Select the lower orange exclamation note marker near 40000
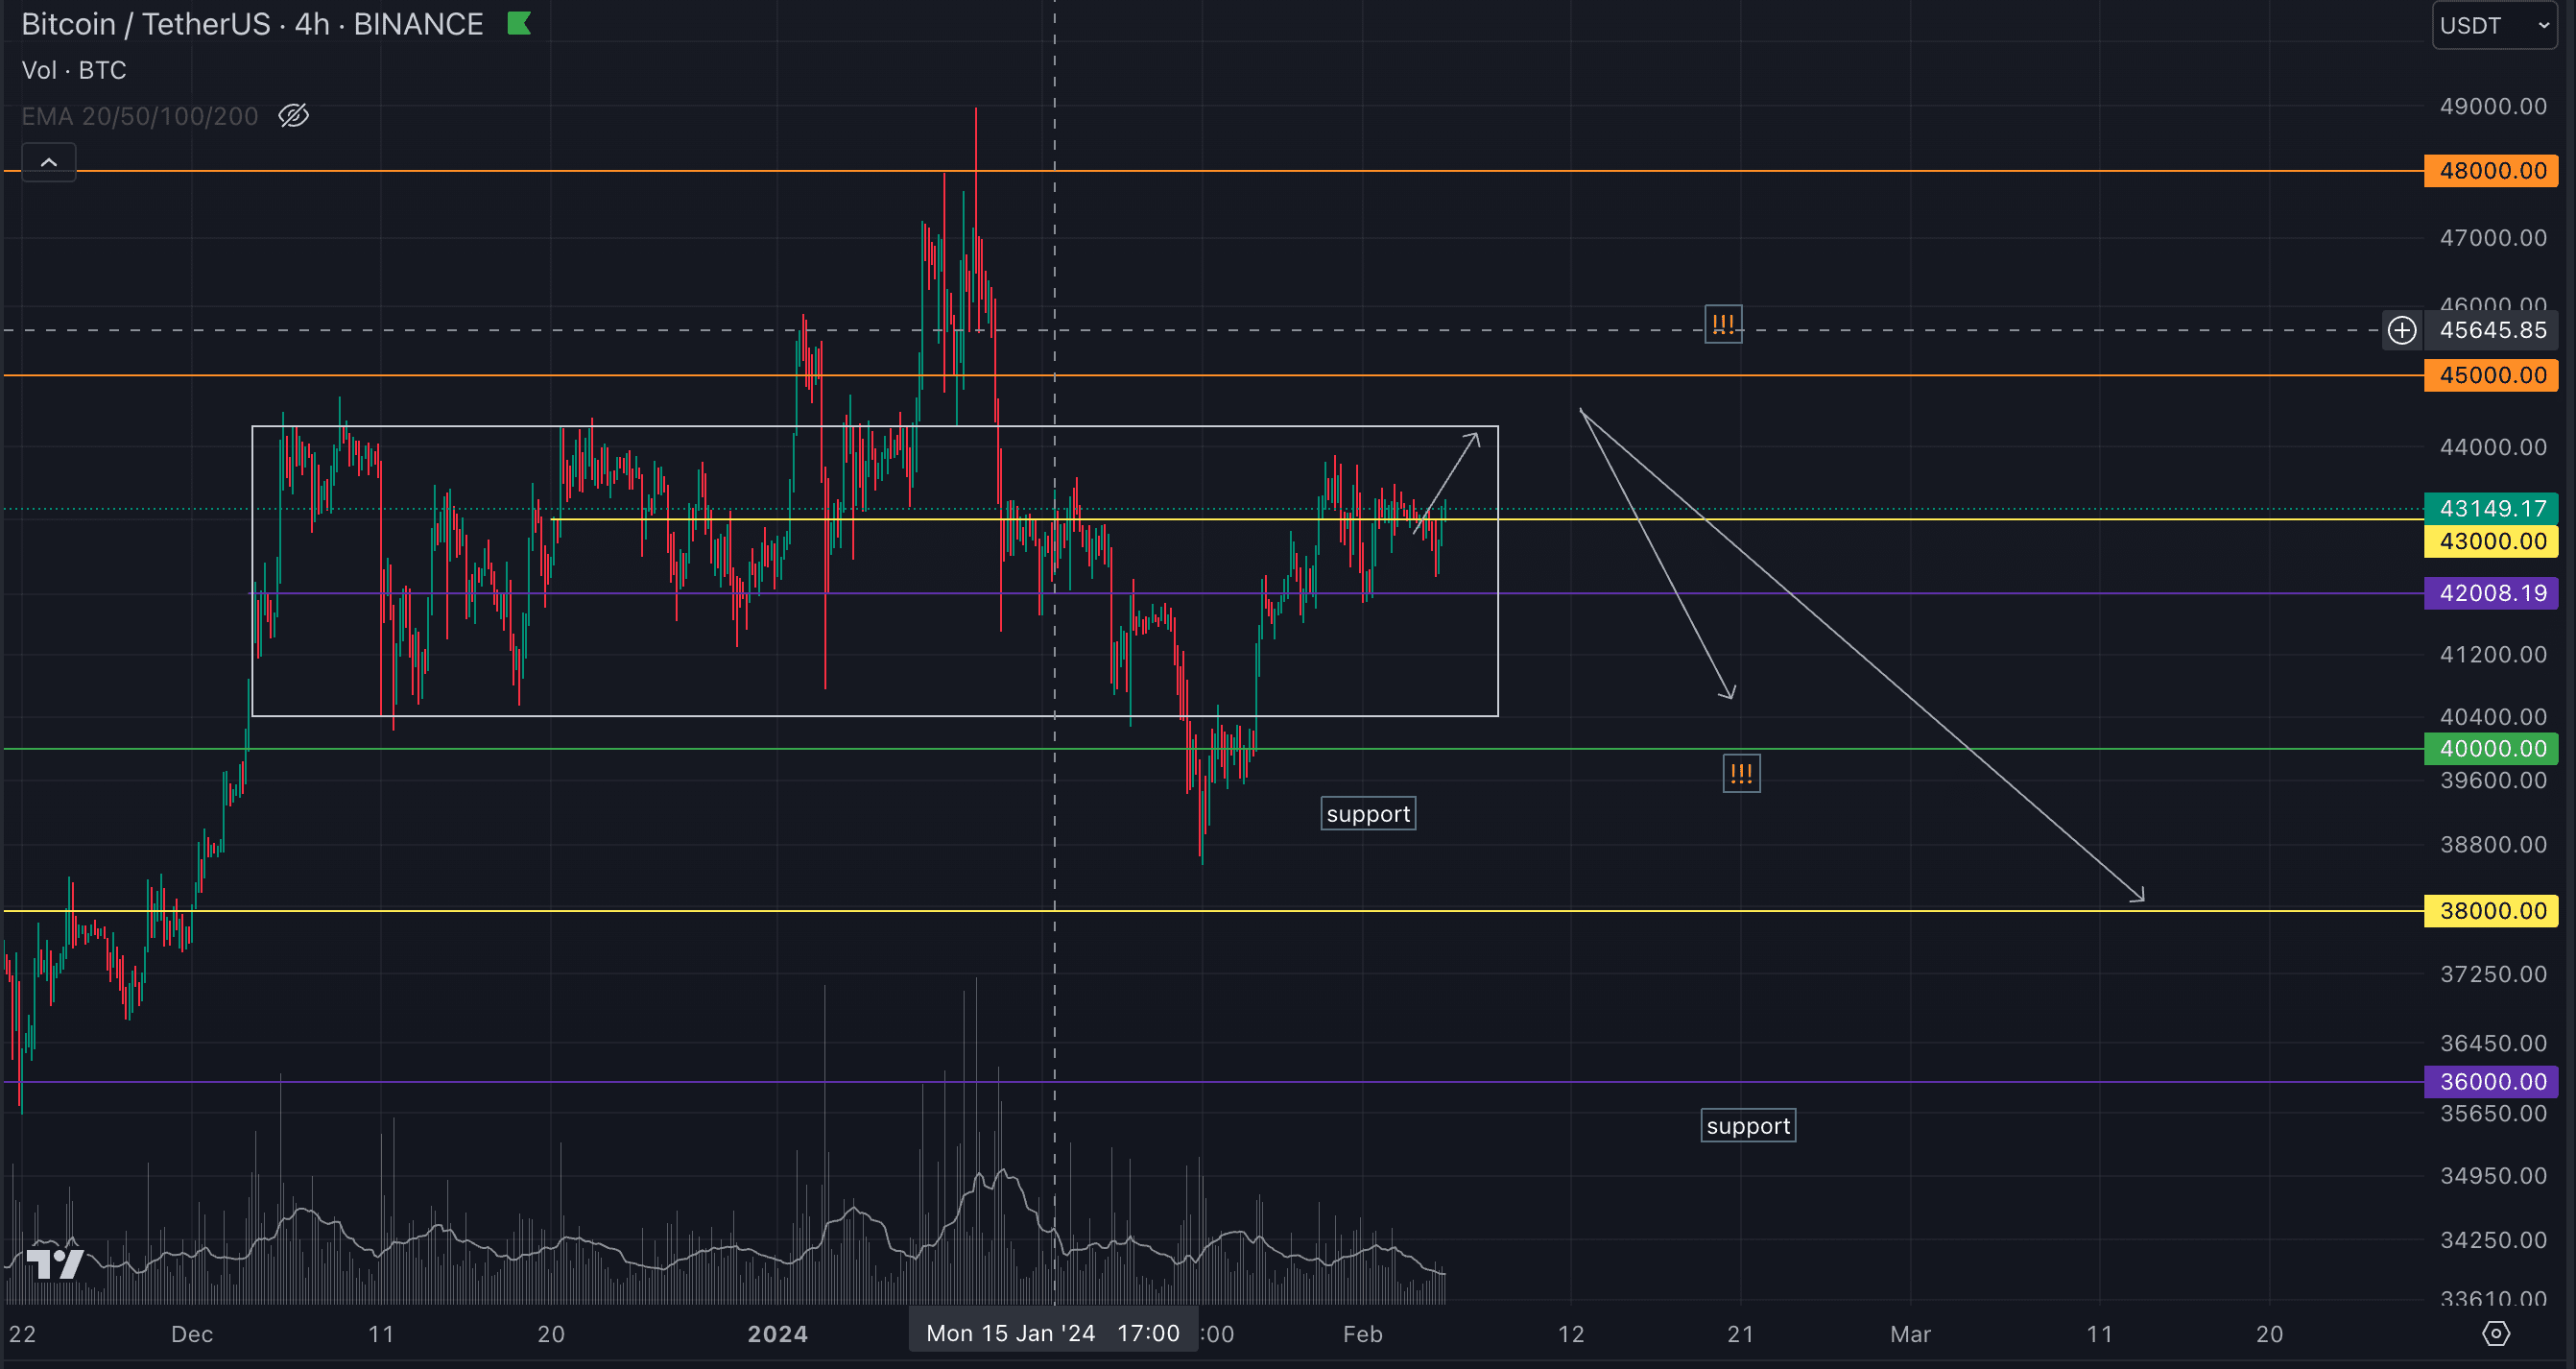The height and width of the screenshot is (1369, 2576). click(x=1741, y=773)
